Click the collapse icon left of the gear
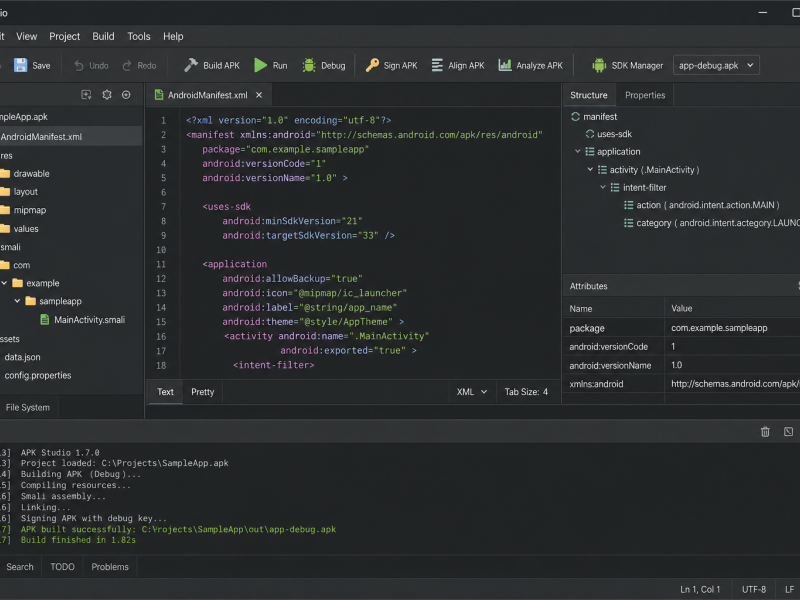800x600 pixels. [86, 95]
